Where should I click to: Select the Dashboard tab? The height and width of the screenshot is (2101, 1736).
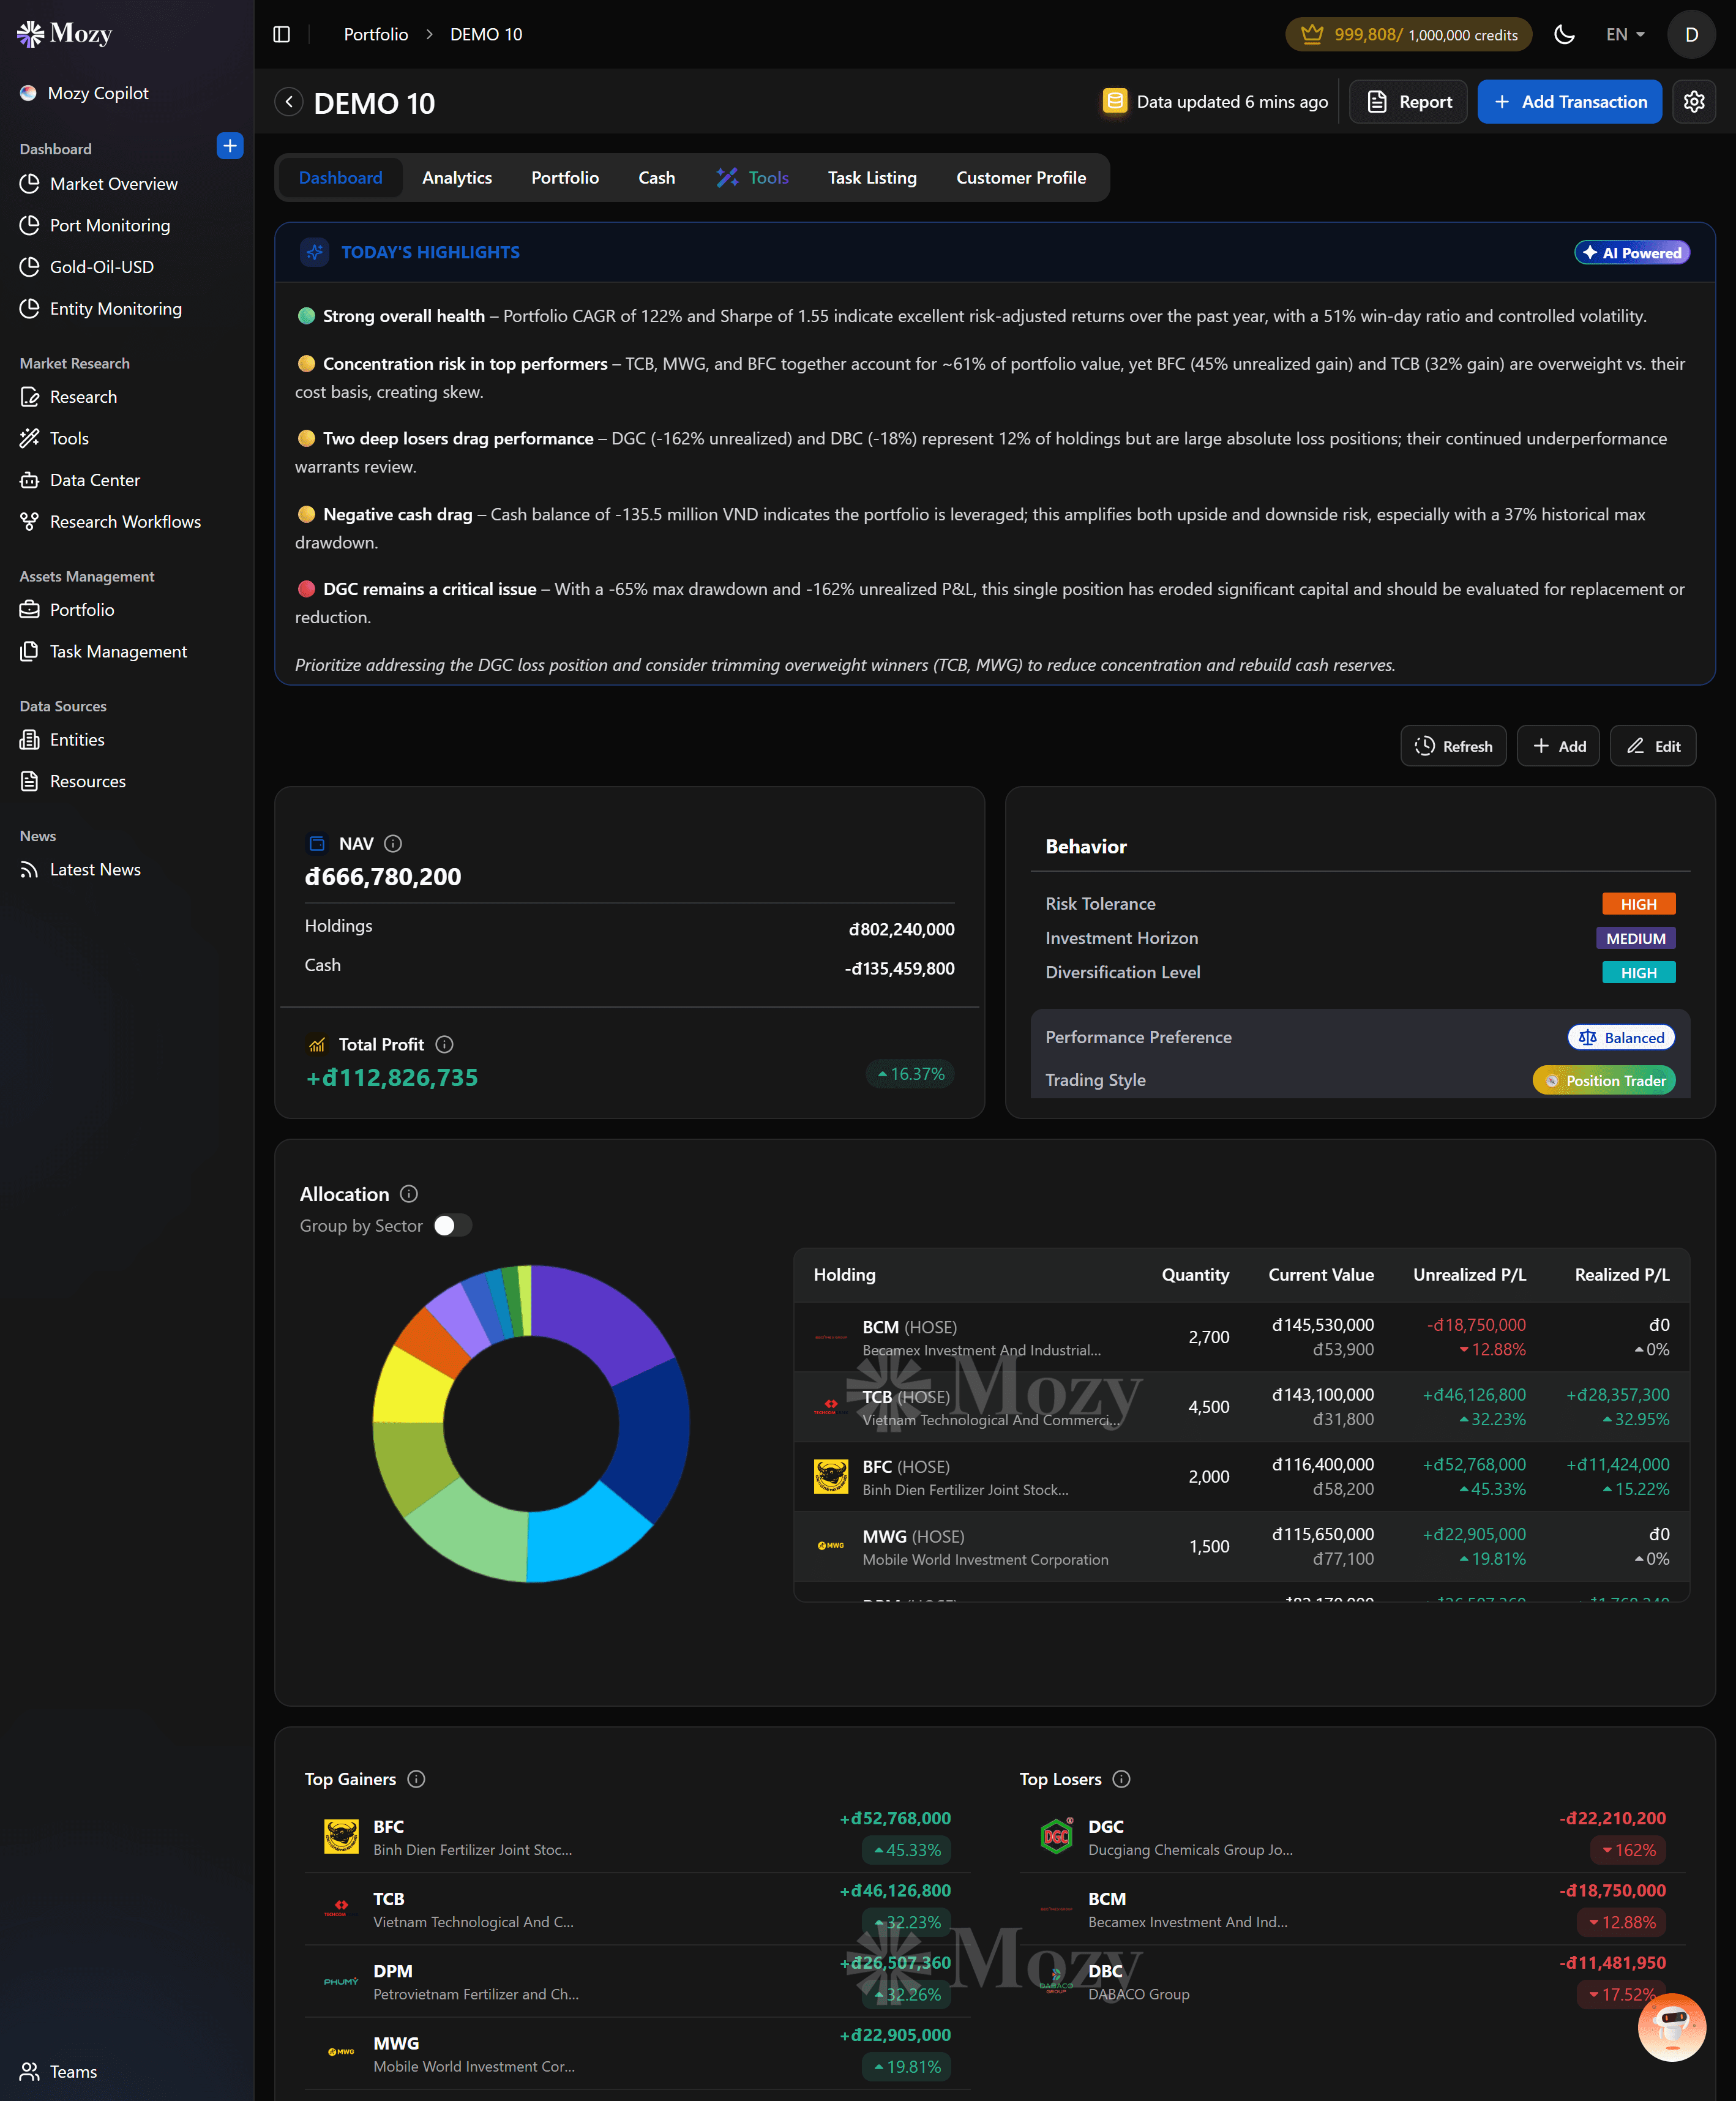(340, 177)
